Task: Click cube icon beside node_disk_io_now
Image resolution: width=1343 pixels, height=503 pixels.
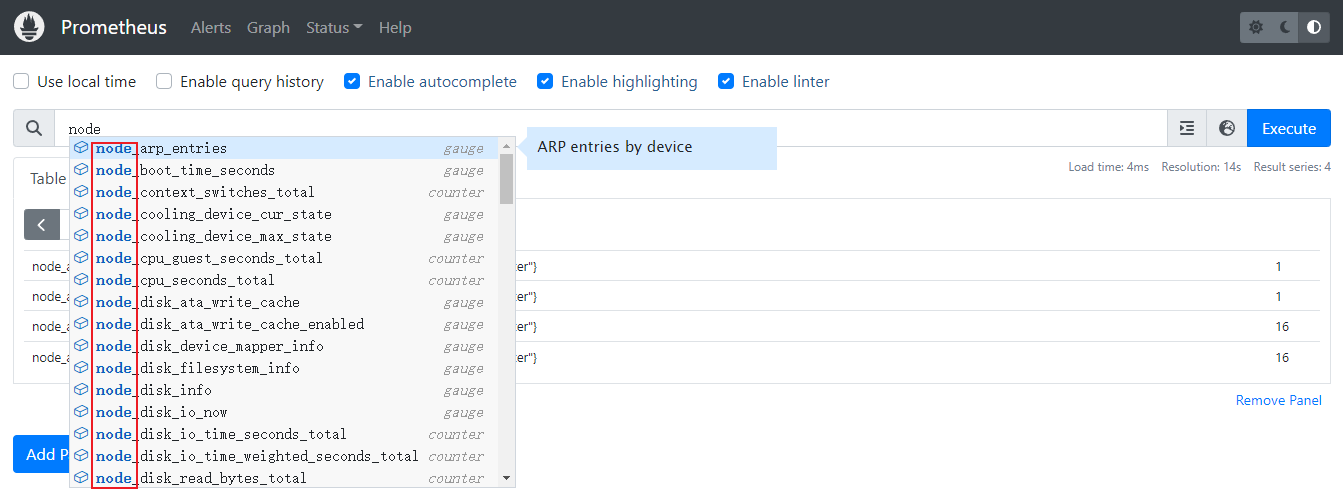Action: click(x=81, y=412)
